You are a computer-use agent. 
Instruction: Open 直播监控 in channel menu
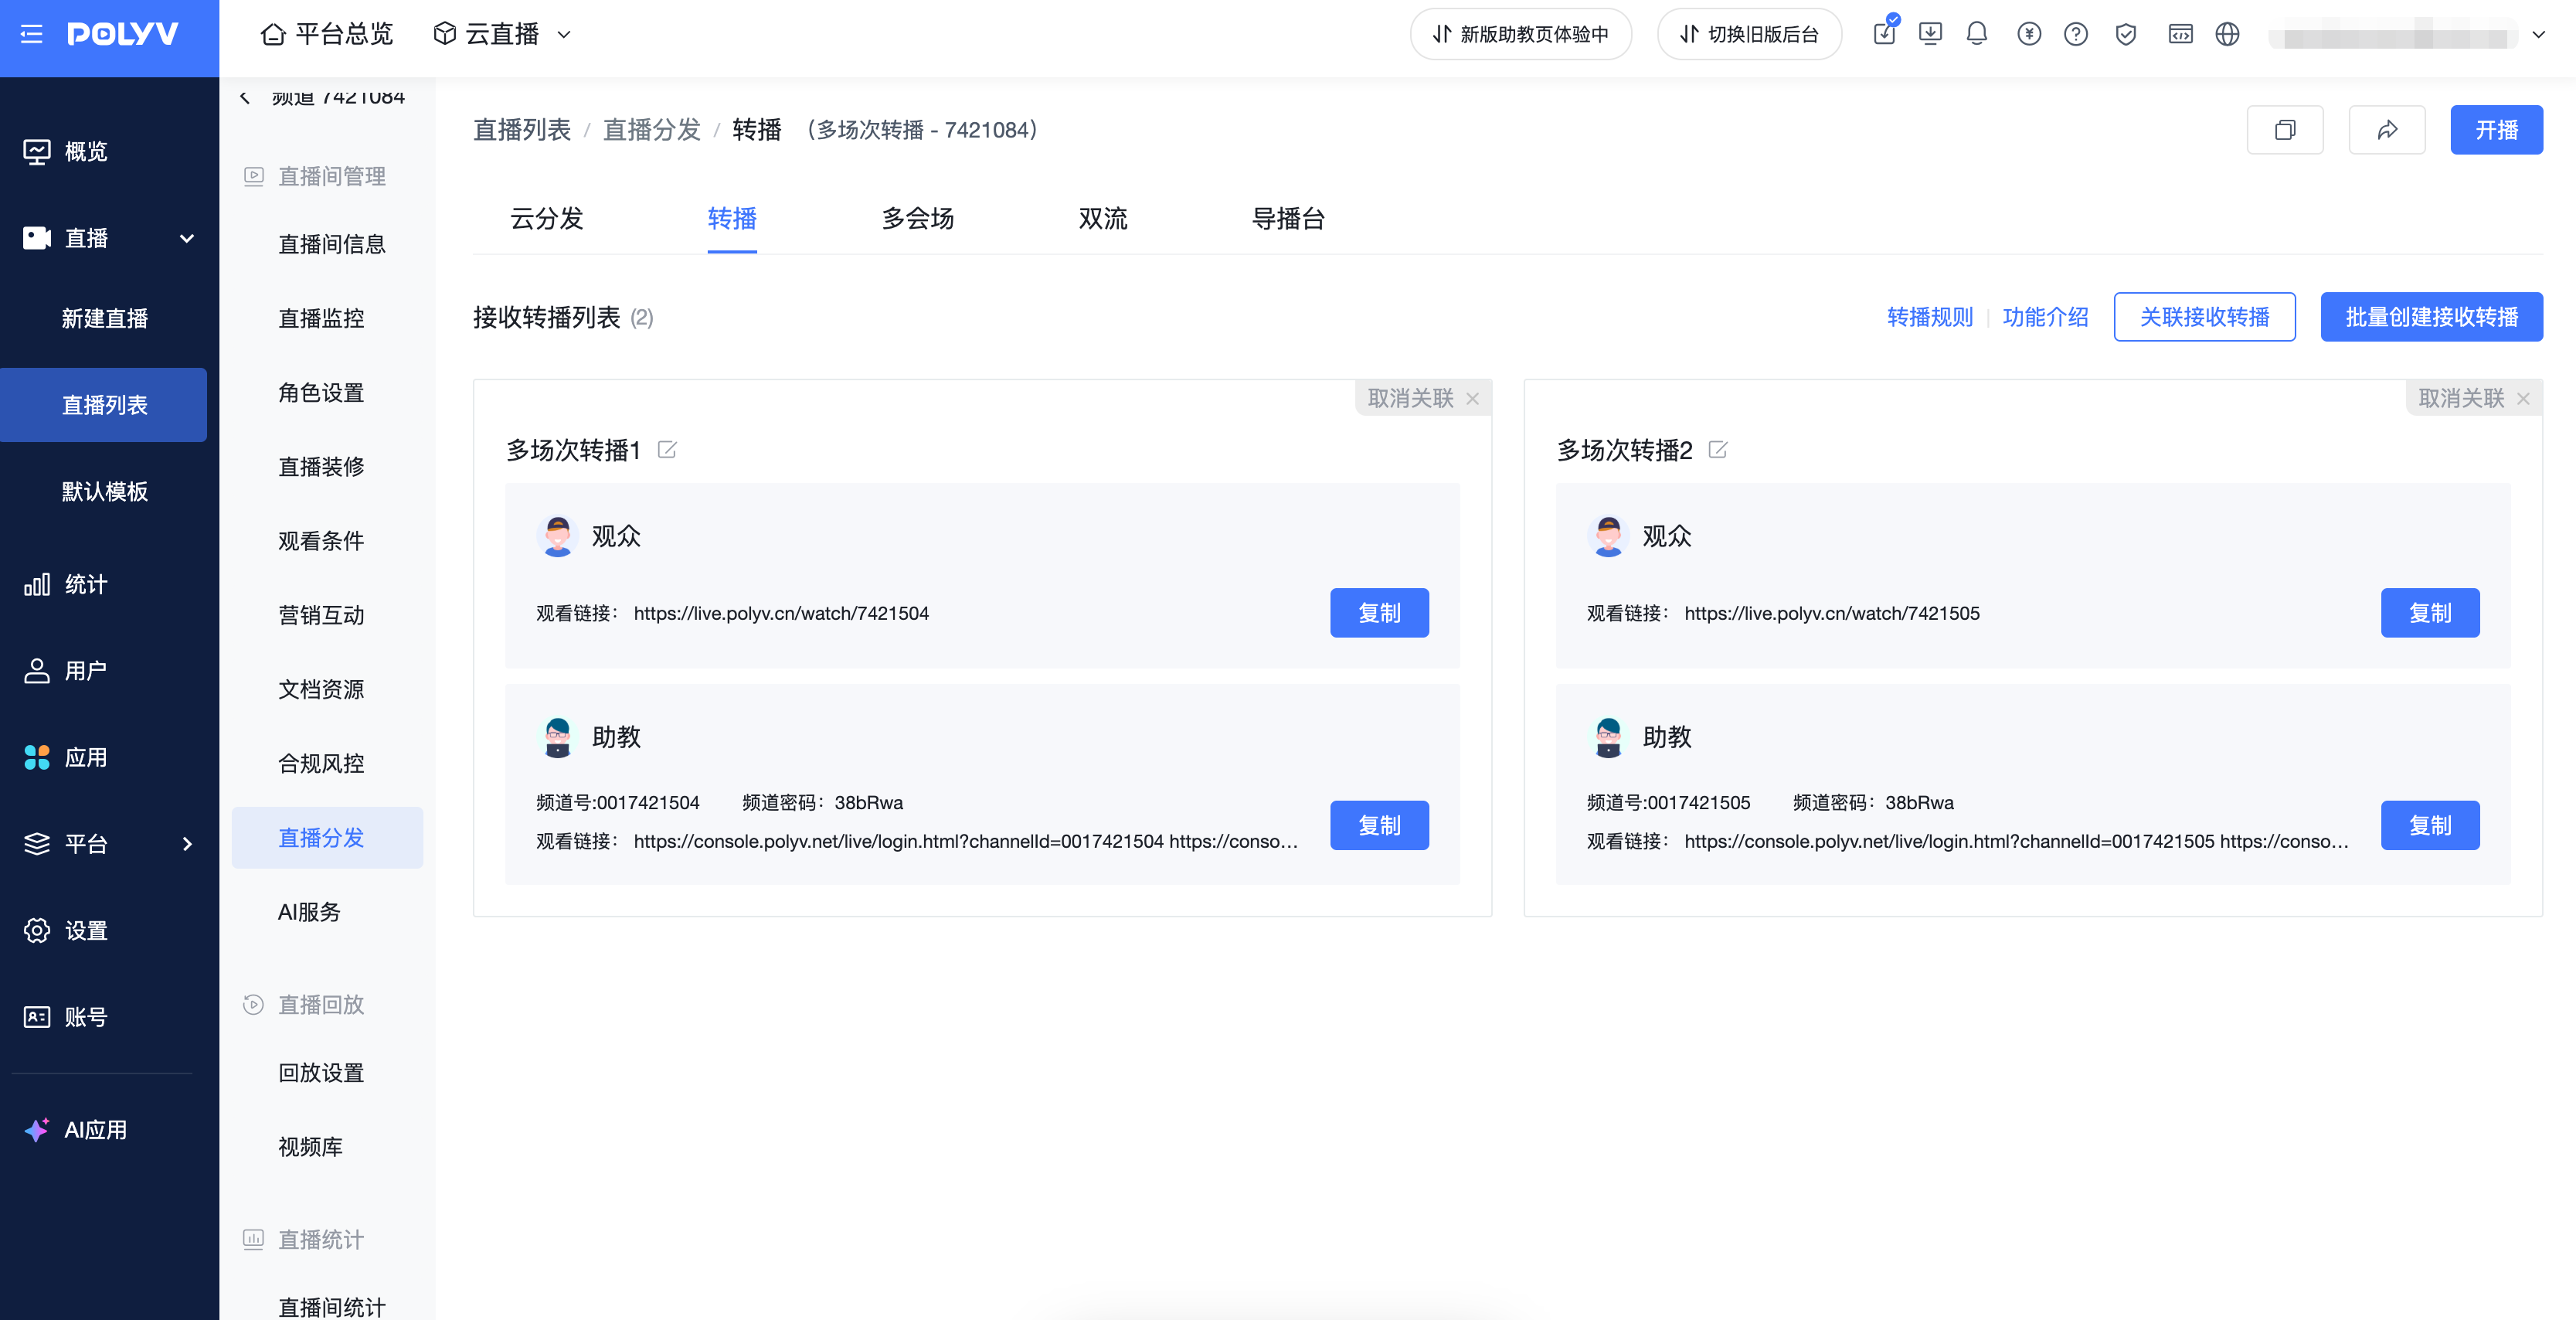(321, 318)
